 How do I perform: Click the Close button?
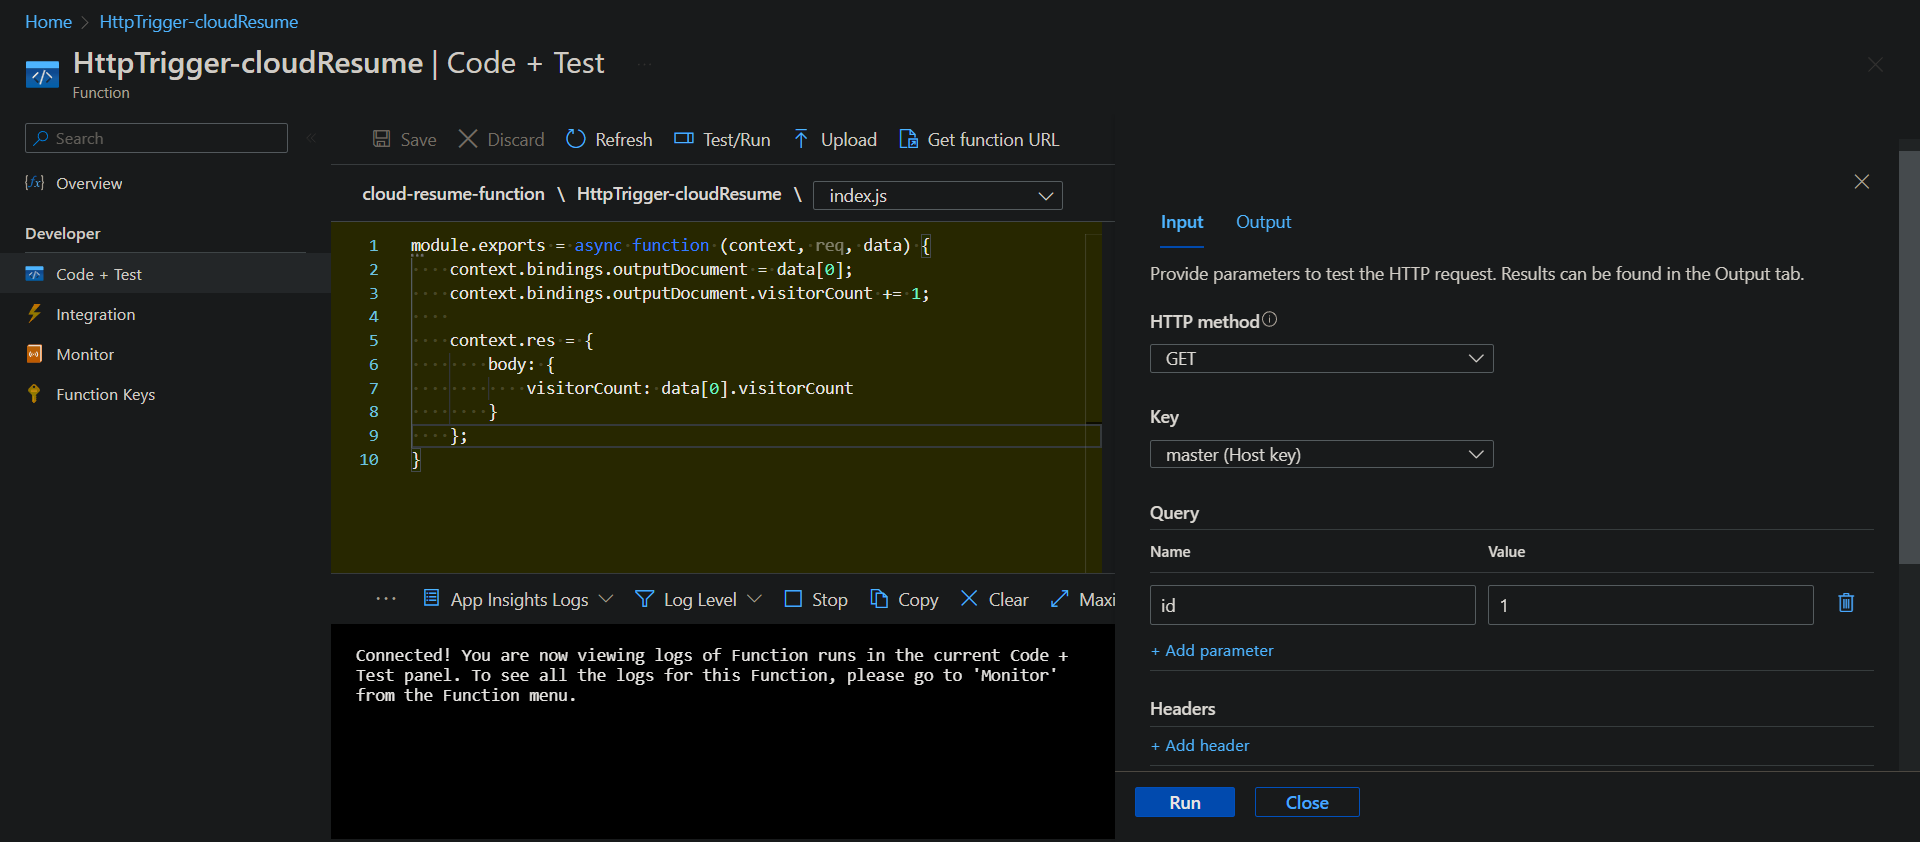click(1307, 802)
